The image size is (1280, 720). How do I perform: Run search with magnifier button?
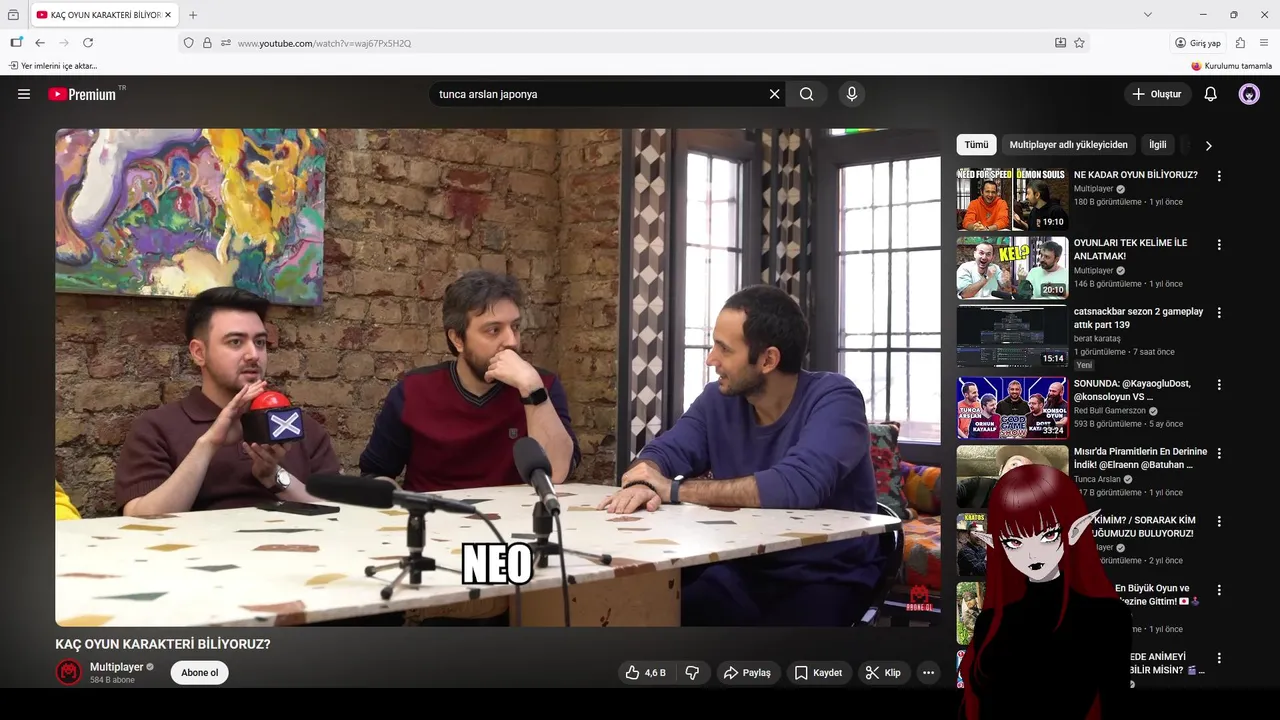point(806,94)
